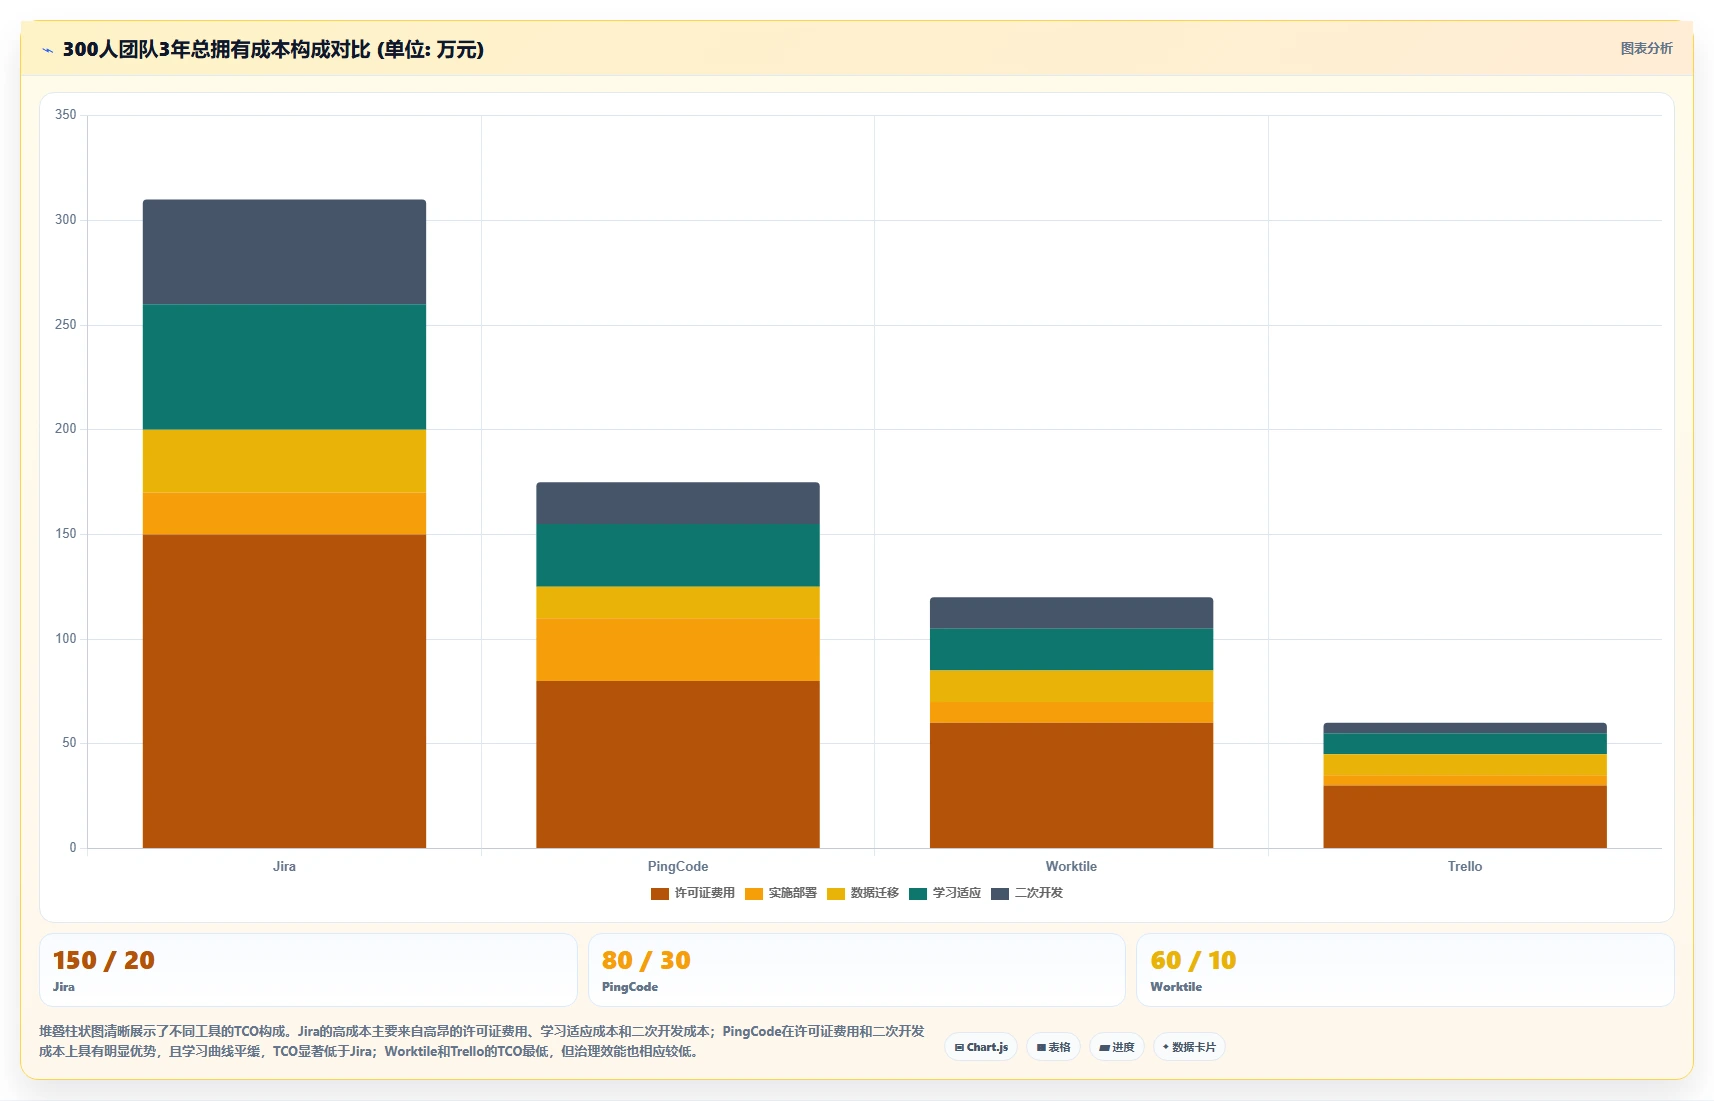The height and width of the screenshot is (1101, 1714).
Task: Click Jira's dark slate 二次开发 bar segment
Action: pyautogui.click(x=284, y=252)
